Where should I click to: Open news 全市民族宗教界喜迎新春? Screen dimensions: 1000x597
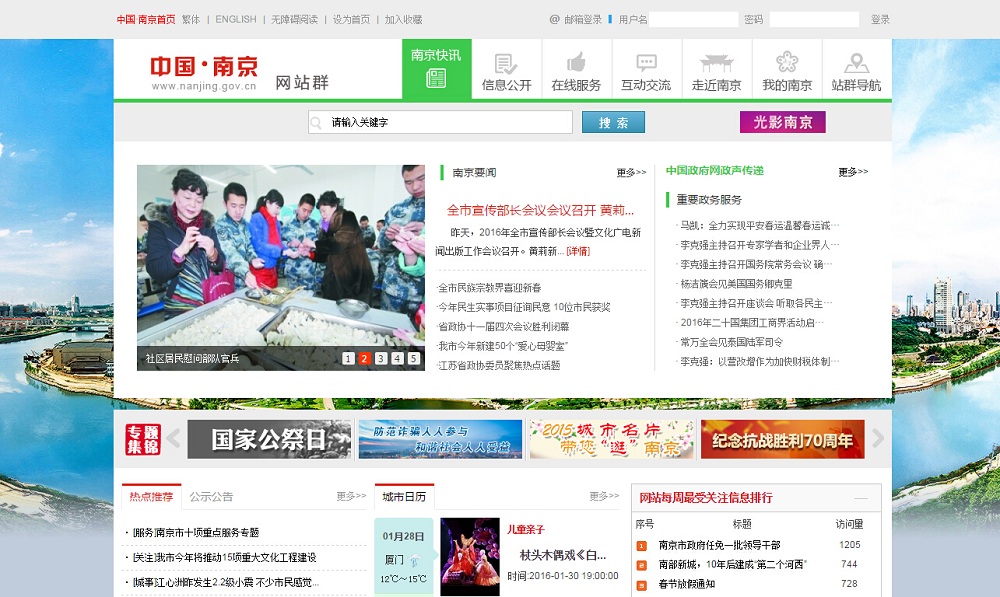tap(489, 288)
